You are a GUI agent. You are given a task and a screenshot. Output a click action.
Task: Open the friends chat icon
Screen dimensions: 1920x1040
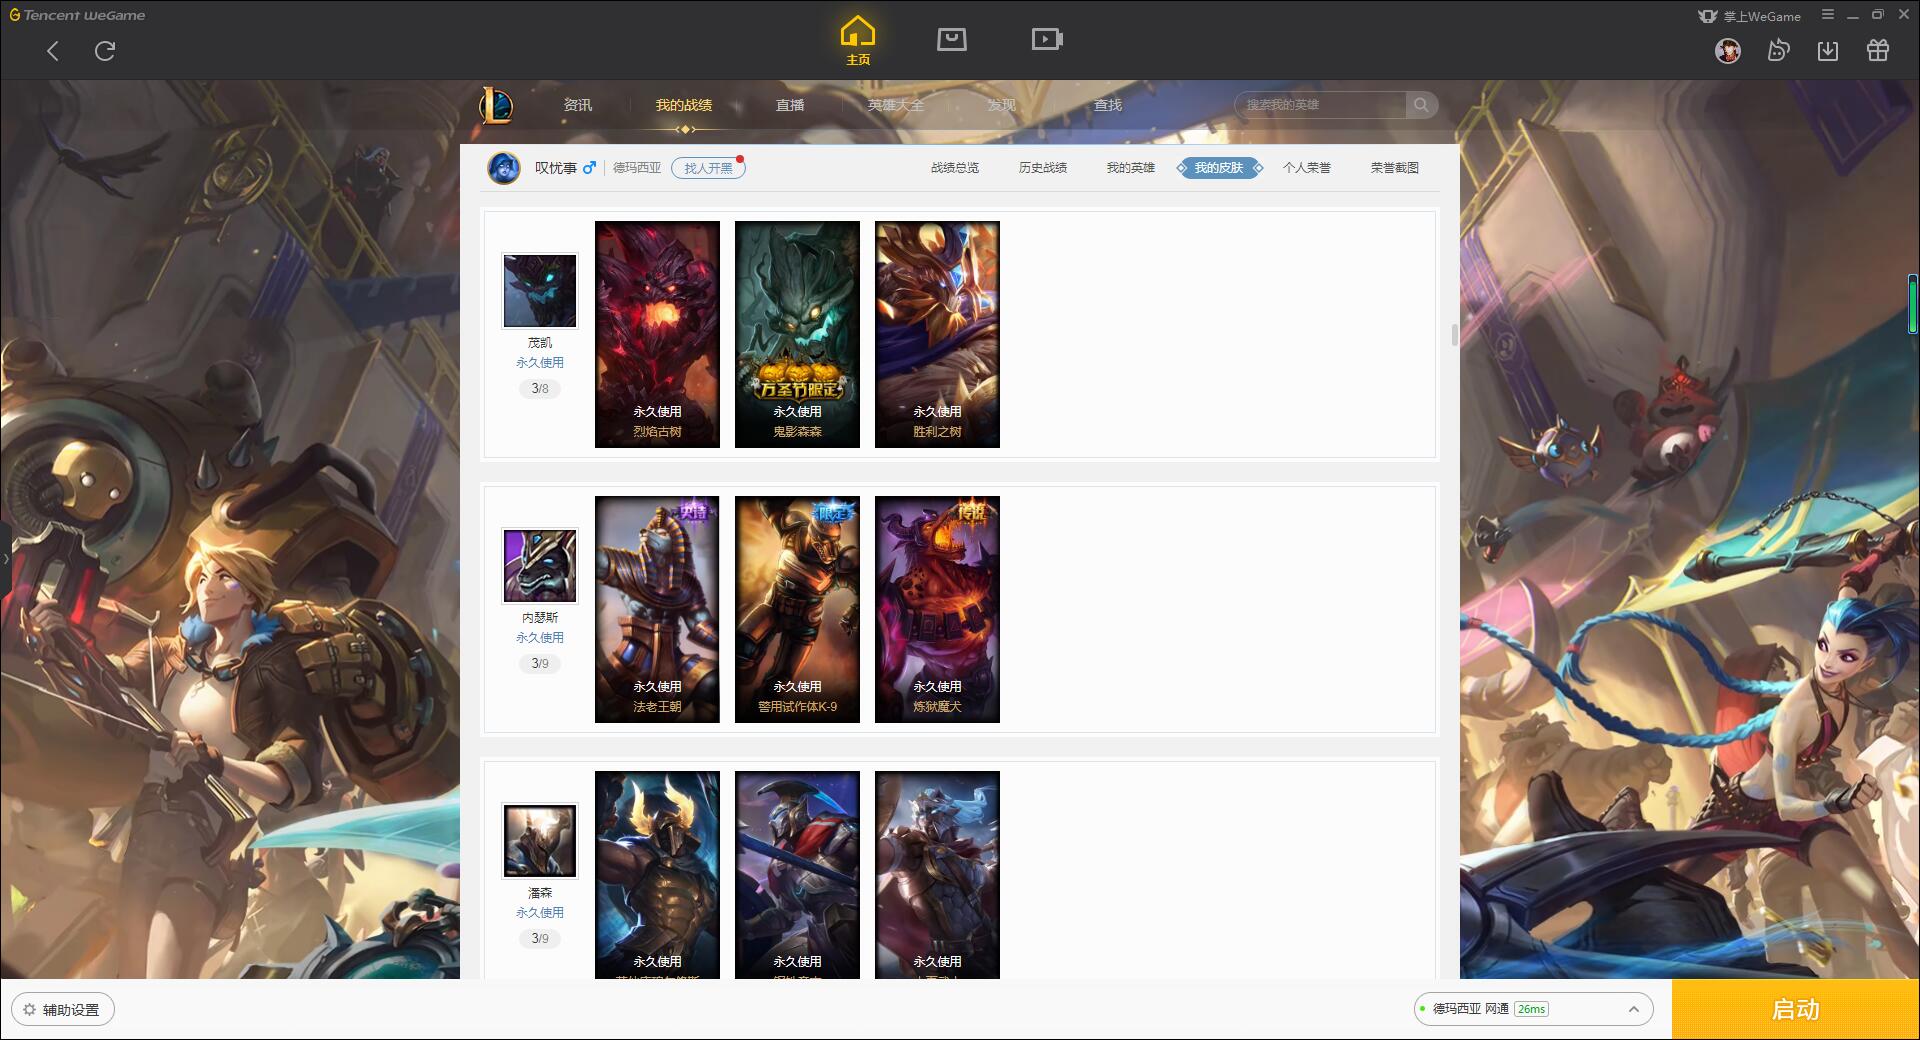click(1778, 50)
